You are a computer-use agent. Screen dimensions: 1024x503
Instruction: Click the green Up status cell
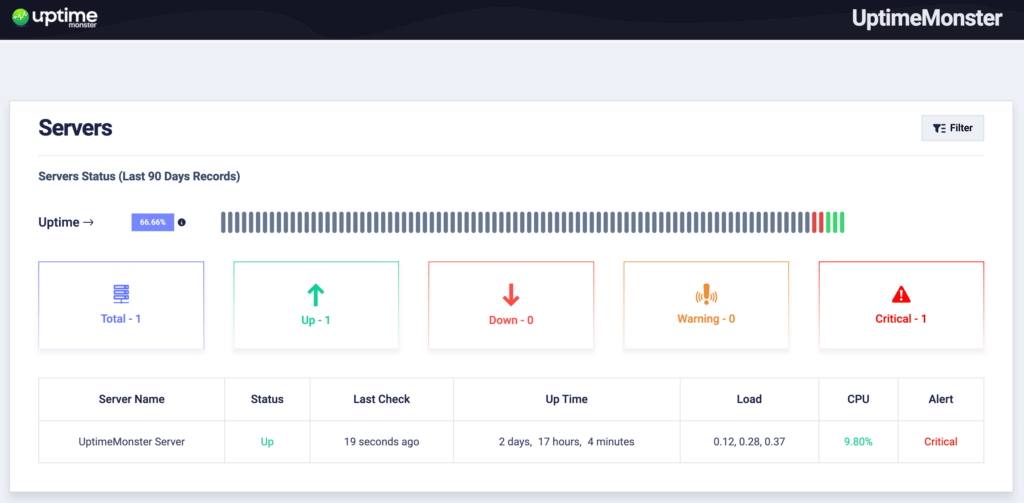click(267, 442)
